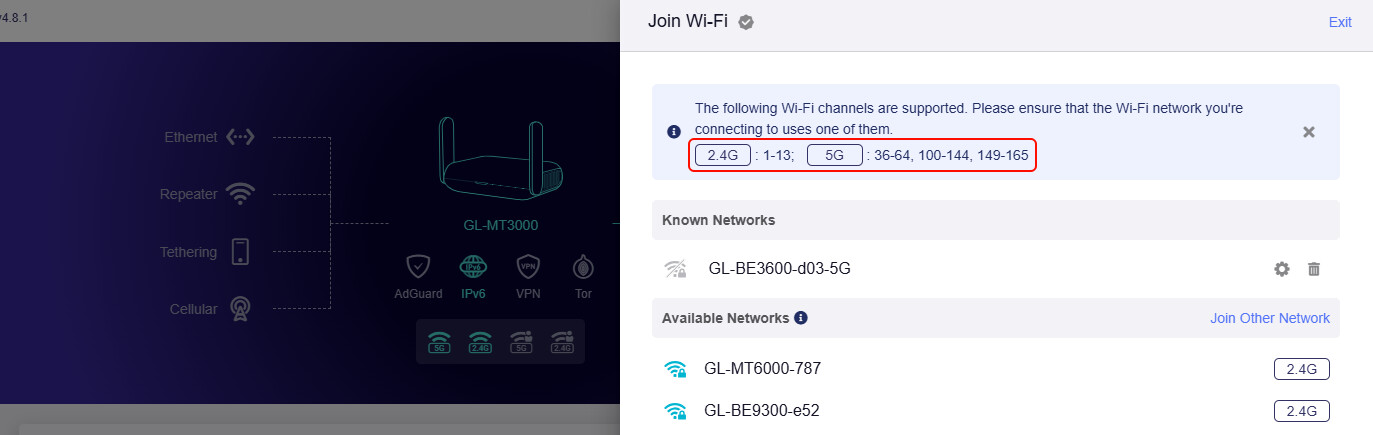This screenshot has width=1373, height=435.
Task: Click Join Other Network link
Action: tap(1270, 318)
